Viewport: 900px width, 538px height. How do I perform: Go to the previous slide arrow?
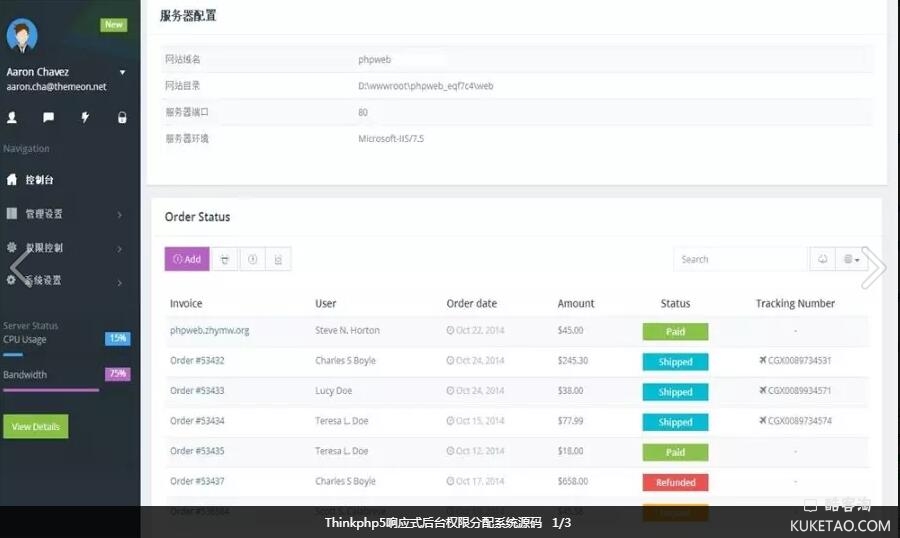(x=21, y=266)
